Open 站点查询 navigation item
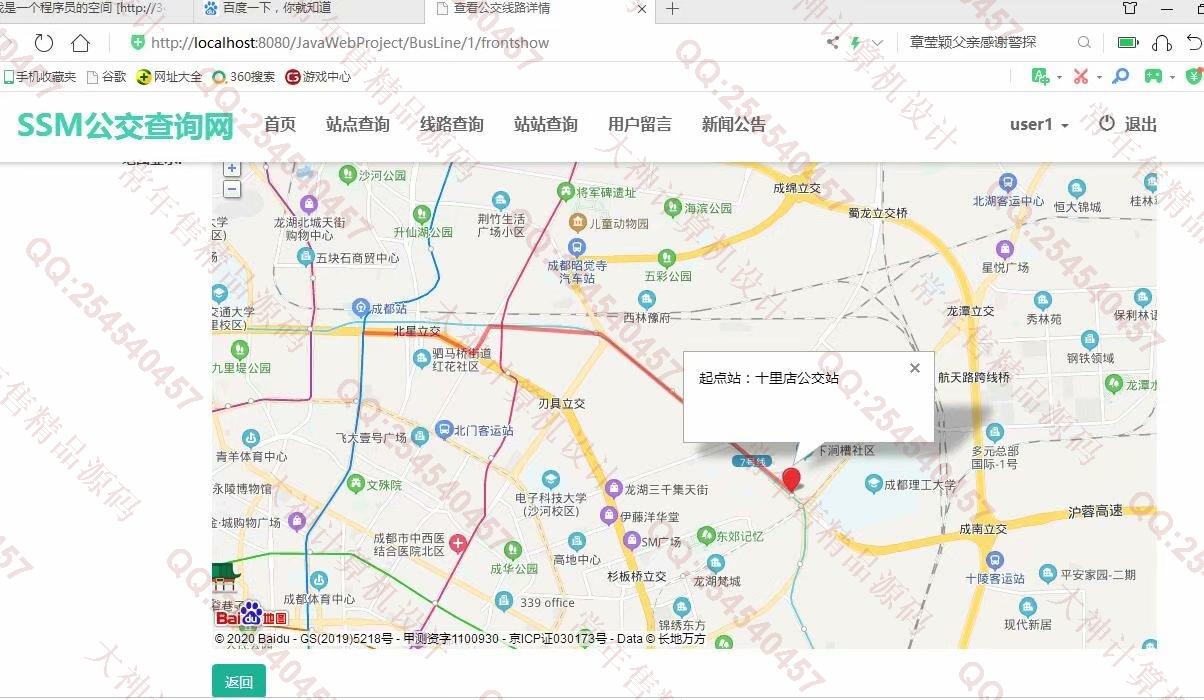Image resolution: width=1204 pixels, height=700 pixels. point(358,125)
